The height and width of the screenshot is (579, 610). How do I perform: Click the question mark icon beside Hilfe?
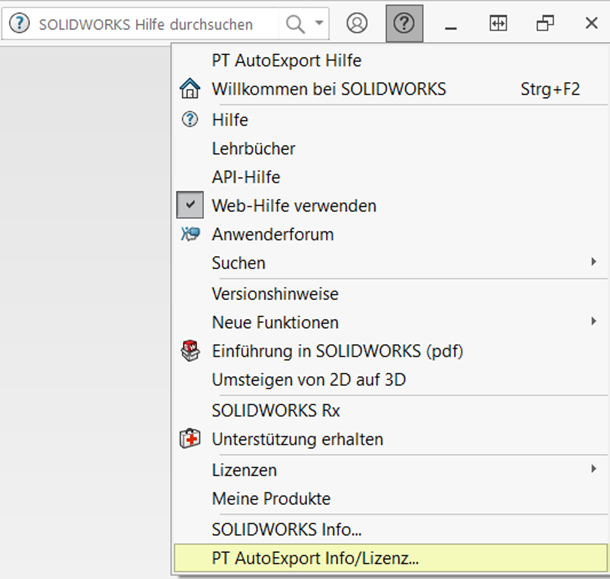[190, 119]
